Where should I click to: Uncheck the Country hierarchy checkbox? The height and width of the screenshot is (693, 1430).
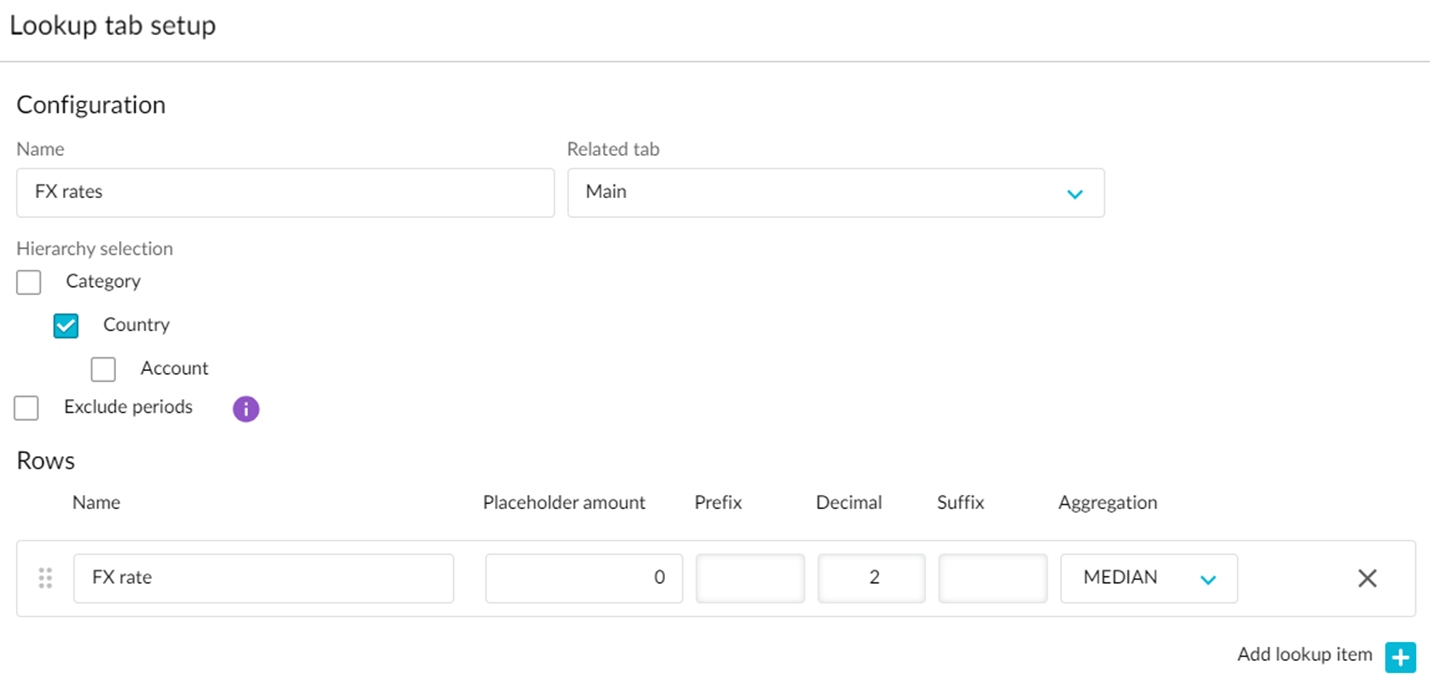66,326
